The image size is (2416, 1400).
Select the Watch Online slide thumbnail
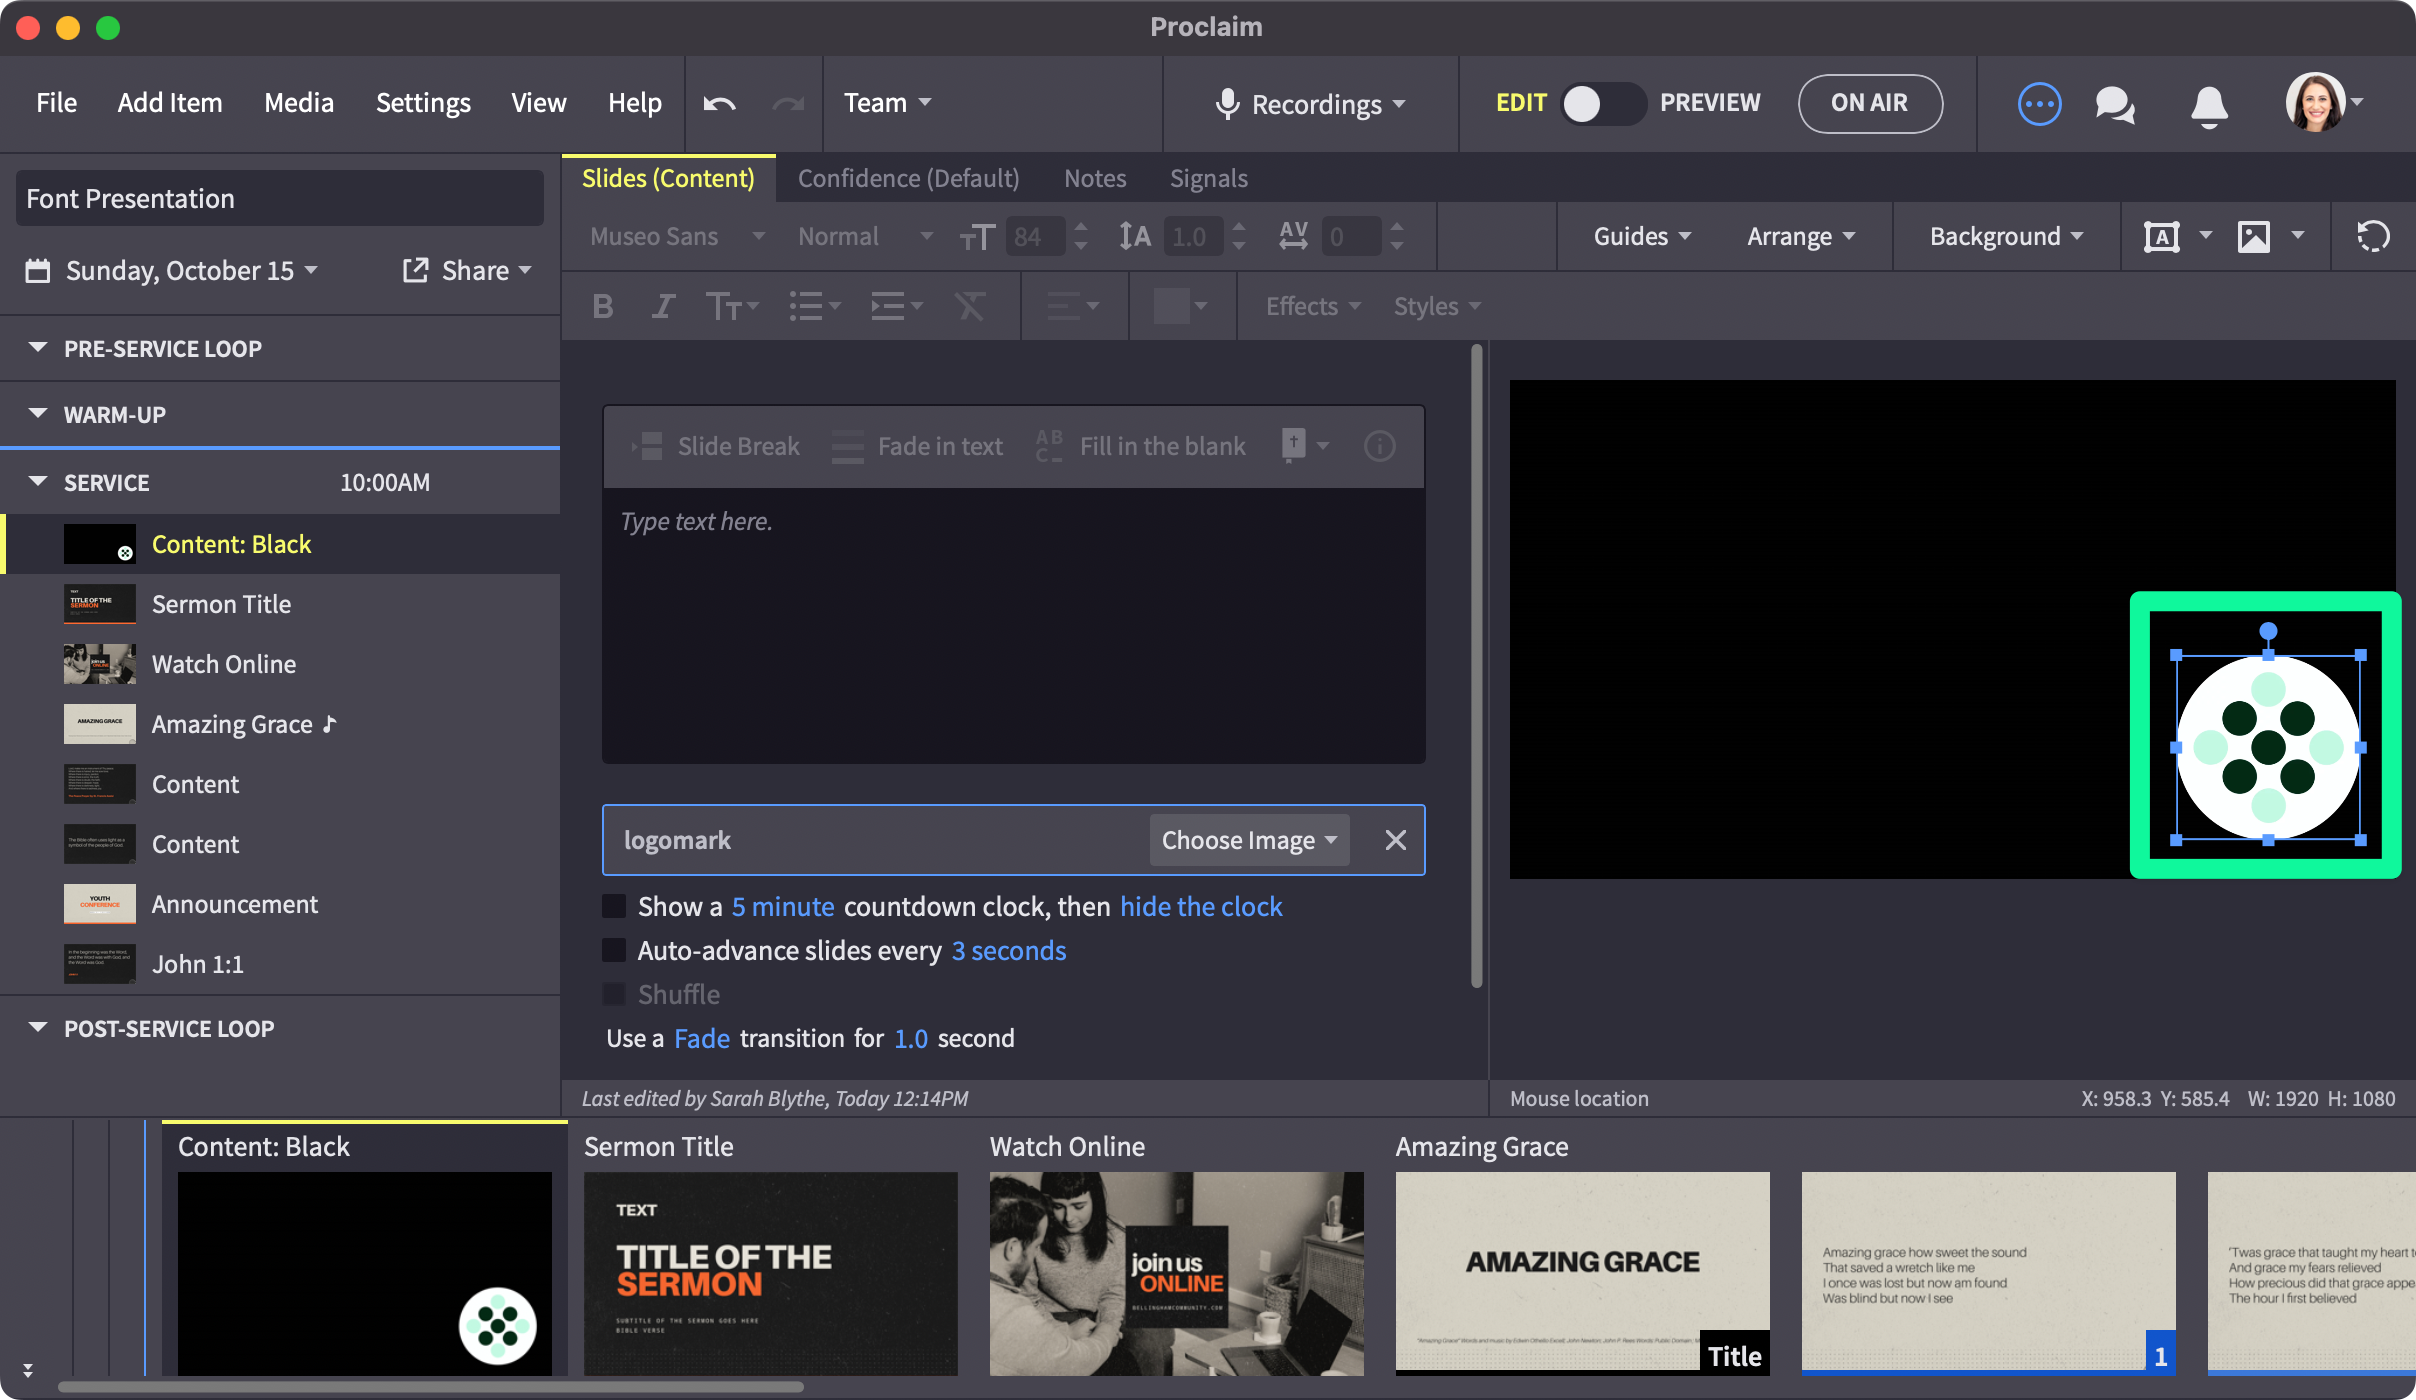click(x=1176, y=1273)
